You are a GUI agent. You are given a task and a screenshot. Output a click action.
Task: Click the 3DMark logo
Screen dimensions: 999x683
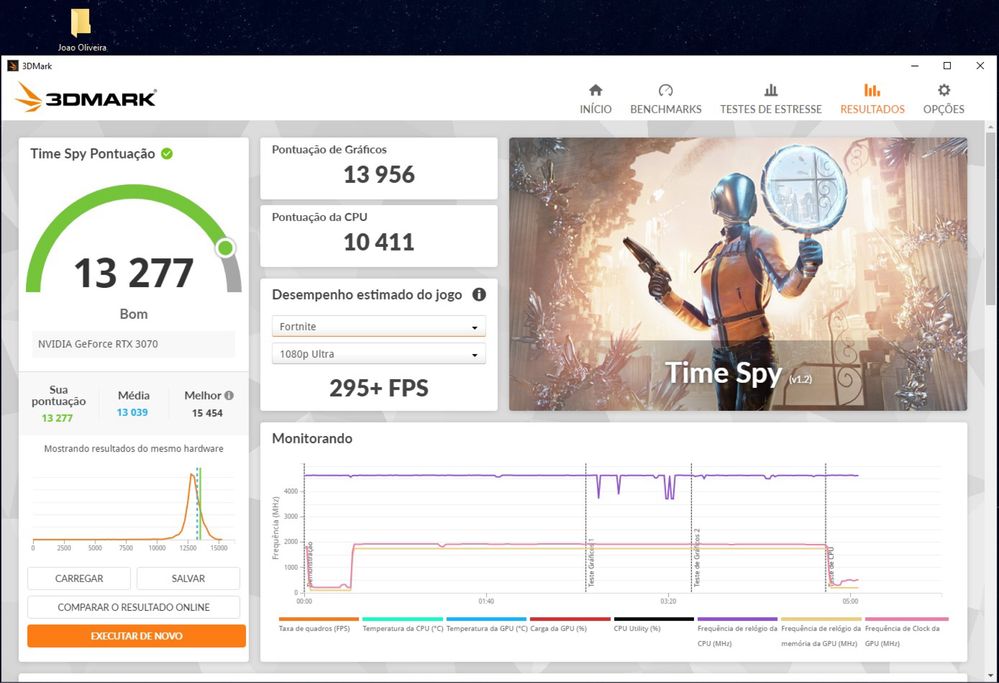[86, 97]
